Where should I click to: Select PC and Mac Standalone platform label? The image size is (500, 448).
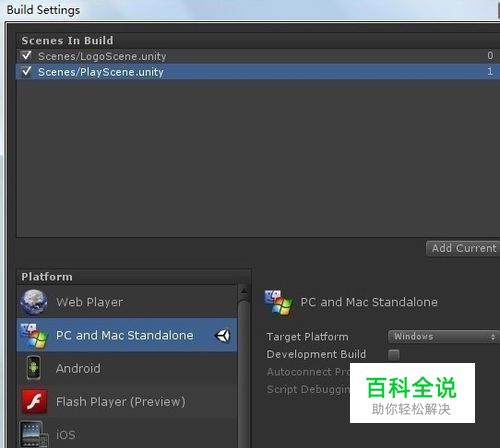click(125, 335)
